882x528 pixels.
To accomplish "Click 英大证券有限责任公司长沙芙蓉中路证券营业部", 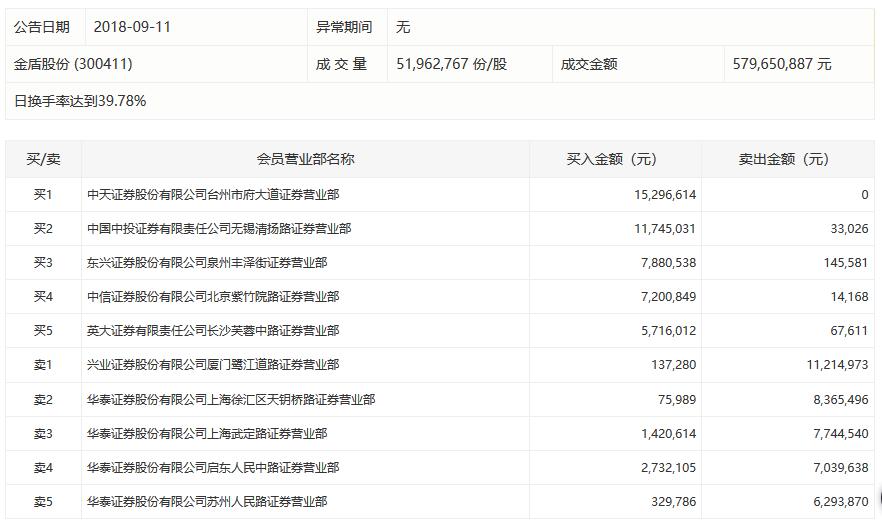I will (x=213, y=331).
